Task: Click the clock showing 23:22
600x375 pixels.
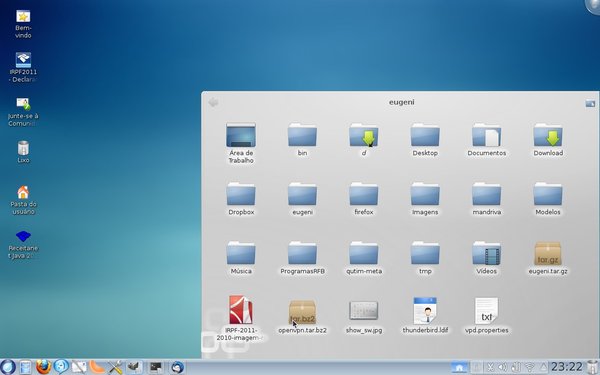Action: pos(566,367)
